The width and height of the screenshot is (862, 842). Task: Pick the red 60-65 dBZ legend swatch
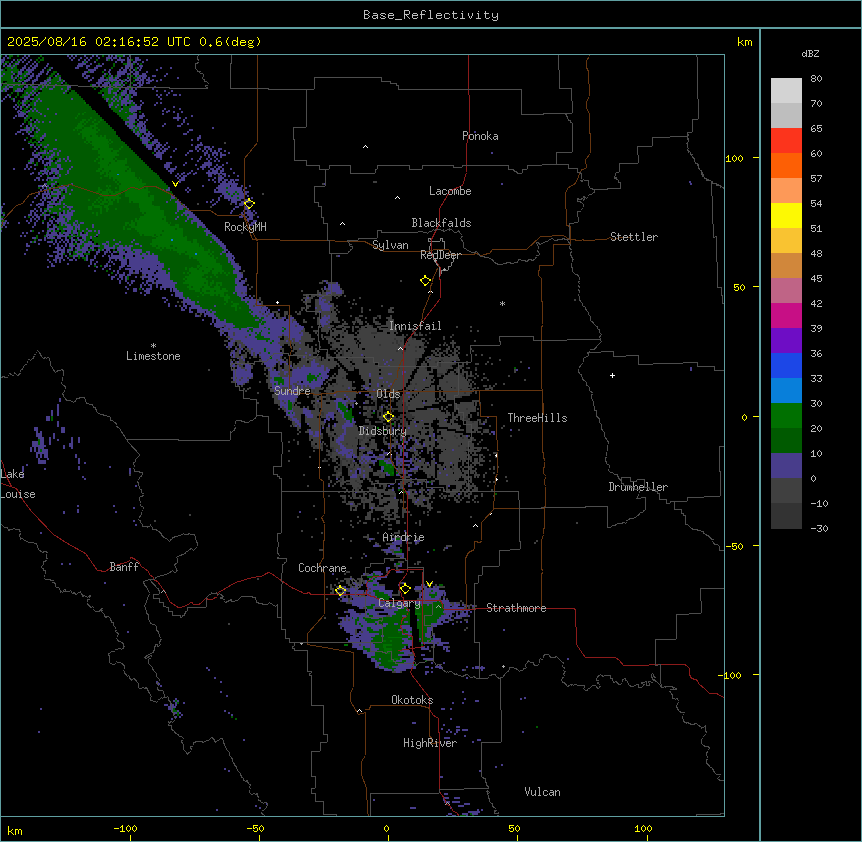pos(786,140)
